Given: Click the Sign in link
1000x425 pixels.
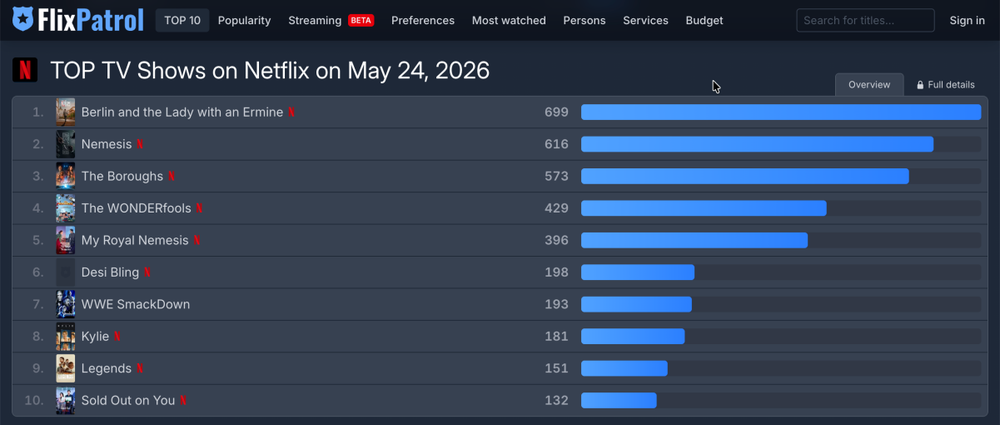Looking at the screenshot, I should click(967, 20).
